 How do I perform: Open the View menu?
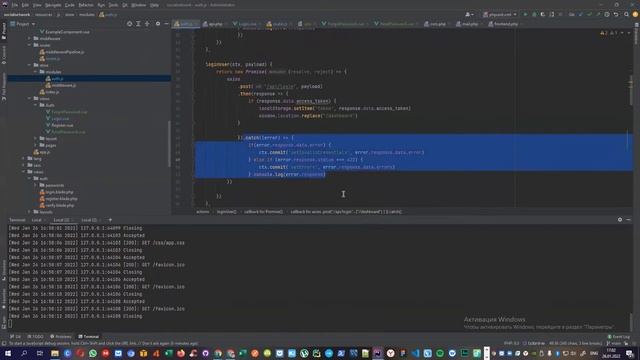tap(37, 5)
